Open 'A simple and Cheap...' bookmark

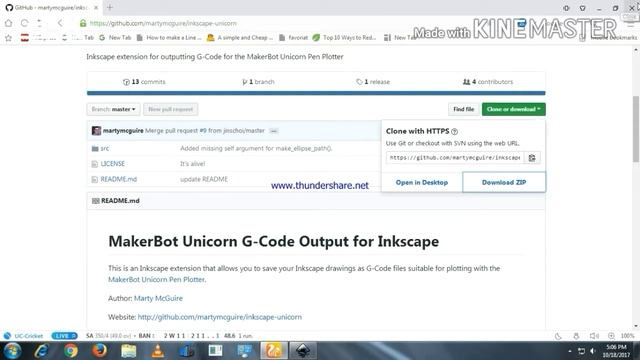tap(240, 38)
